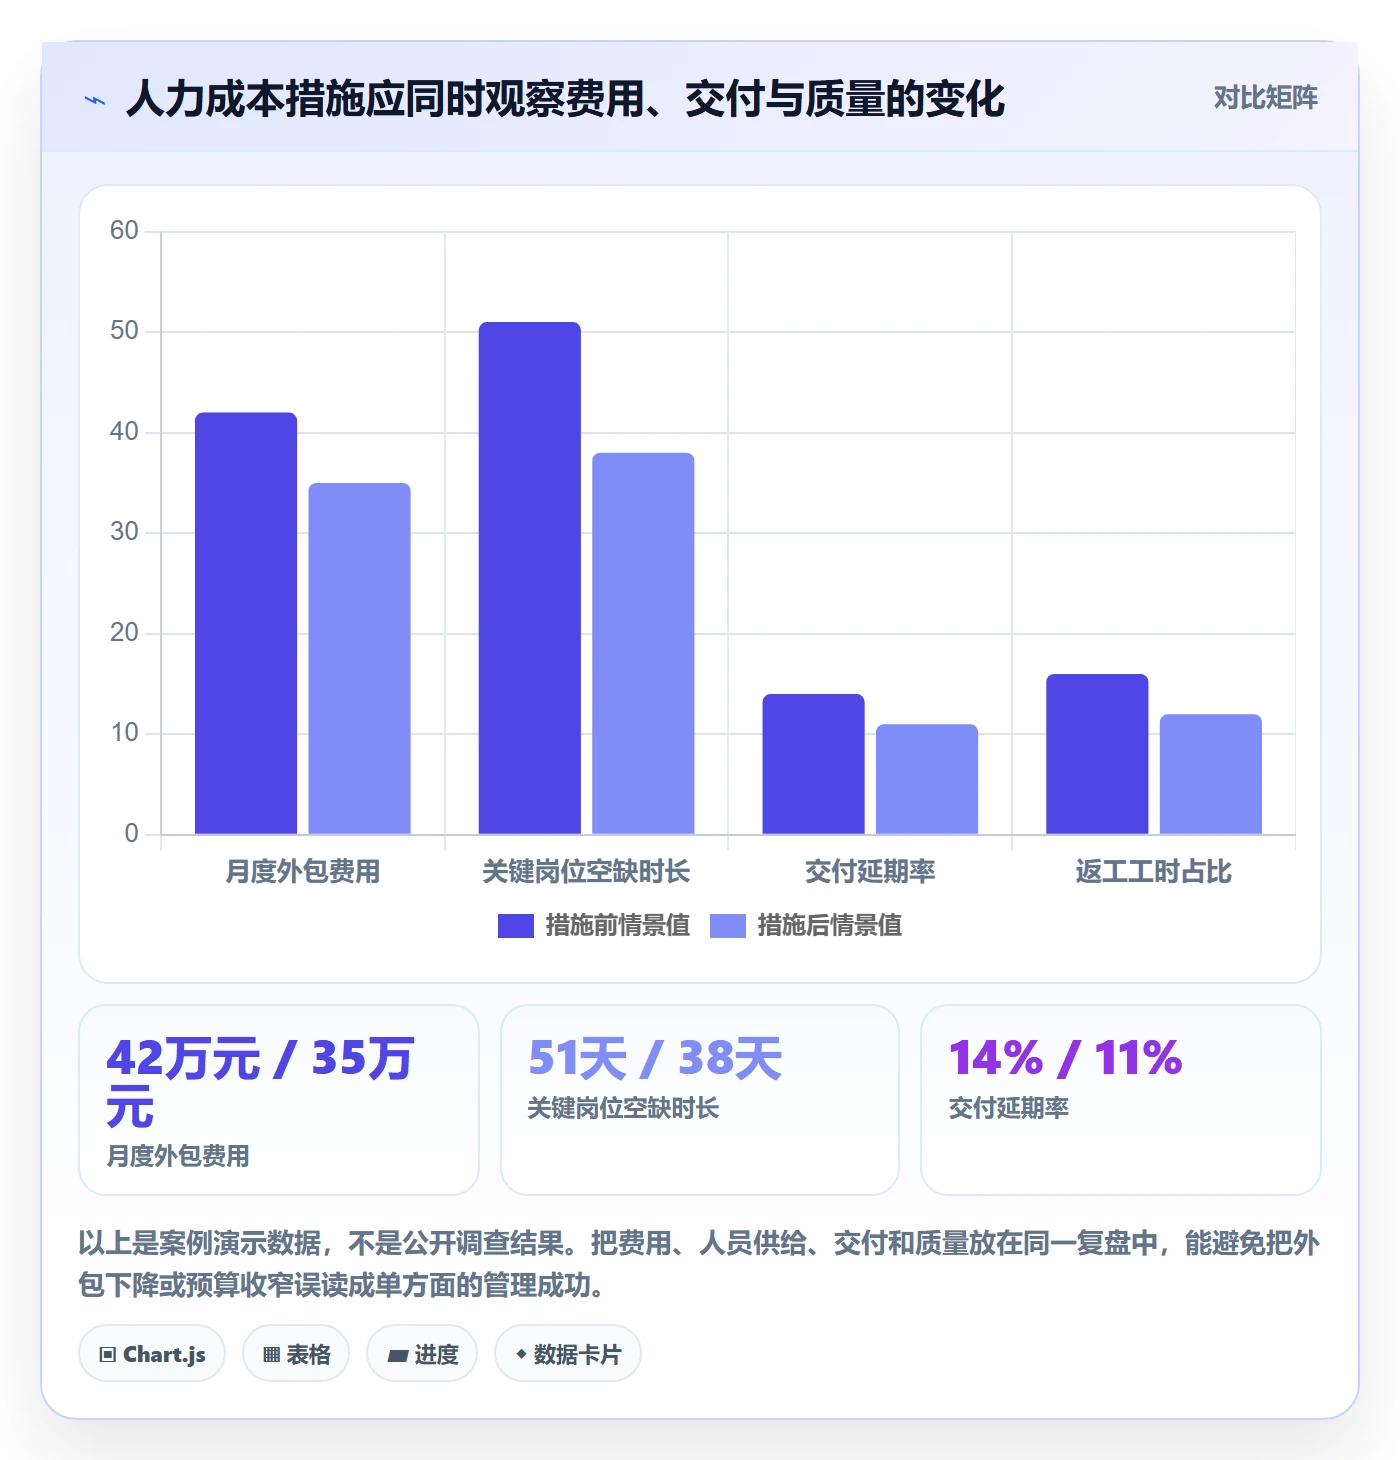Click the footnote starting 以上是案例演示数据
Image resolution: width=1400 pixels, height=1460 pixels.
[x=699, y=1264]
